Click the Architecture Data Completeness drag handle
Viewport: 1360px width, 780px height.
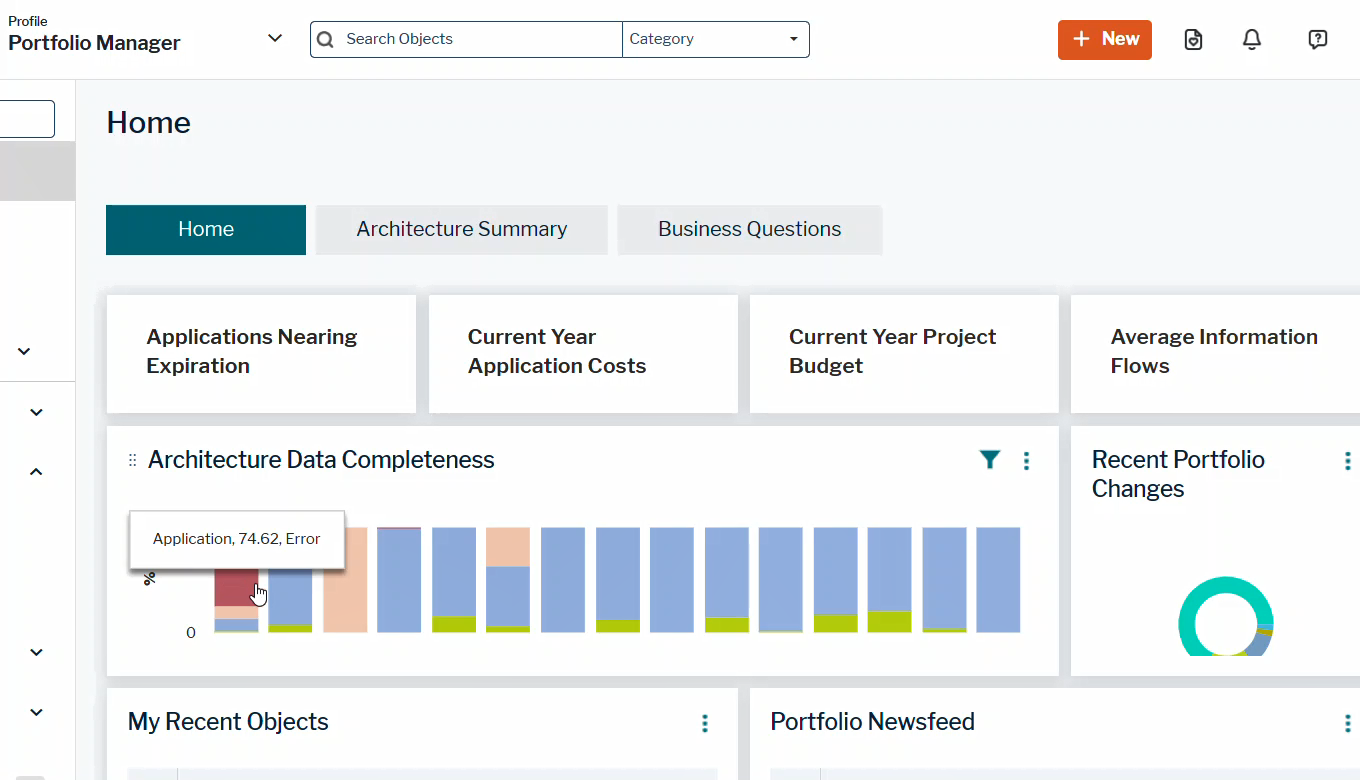pyautogui.click(x=132, y=460)
